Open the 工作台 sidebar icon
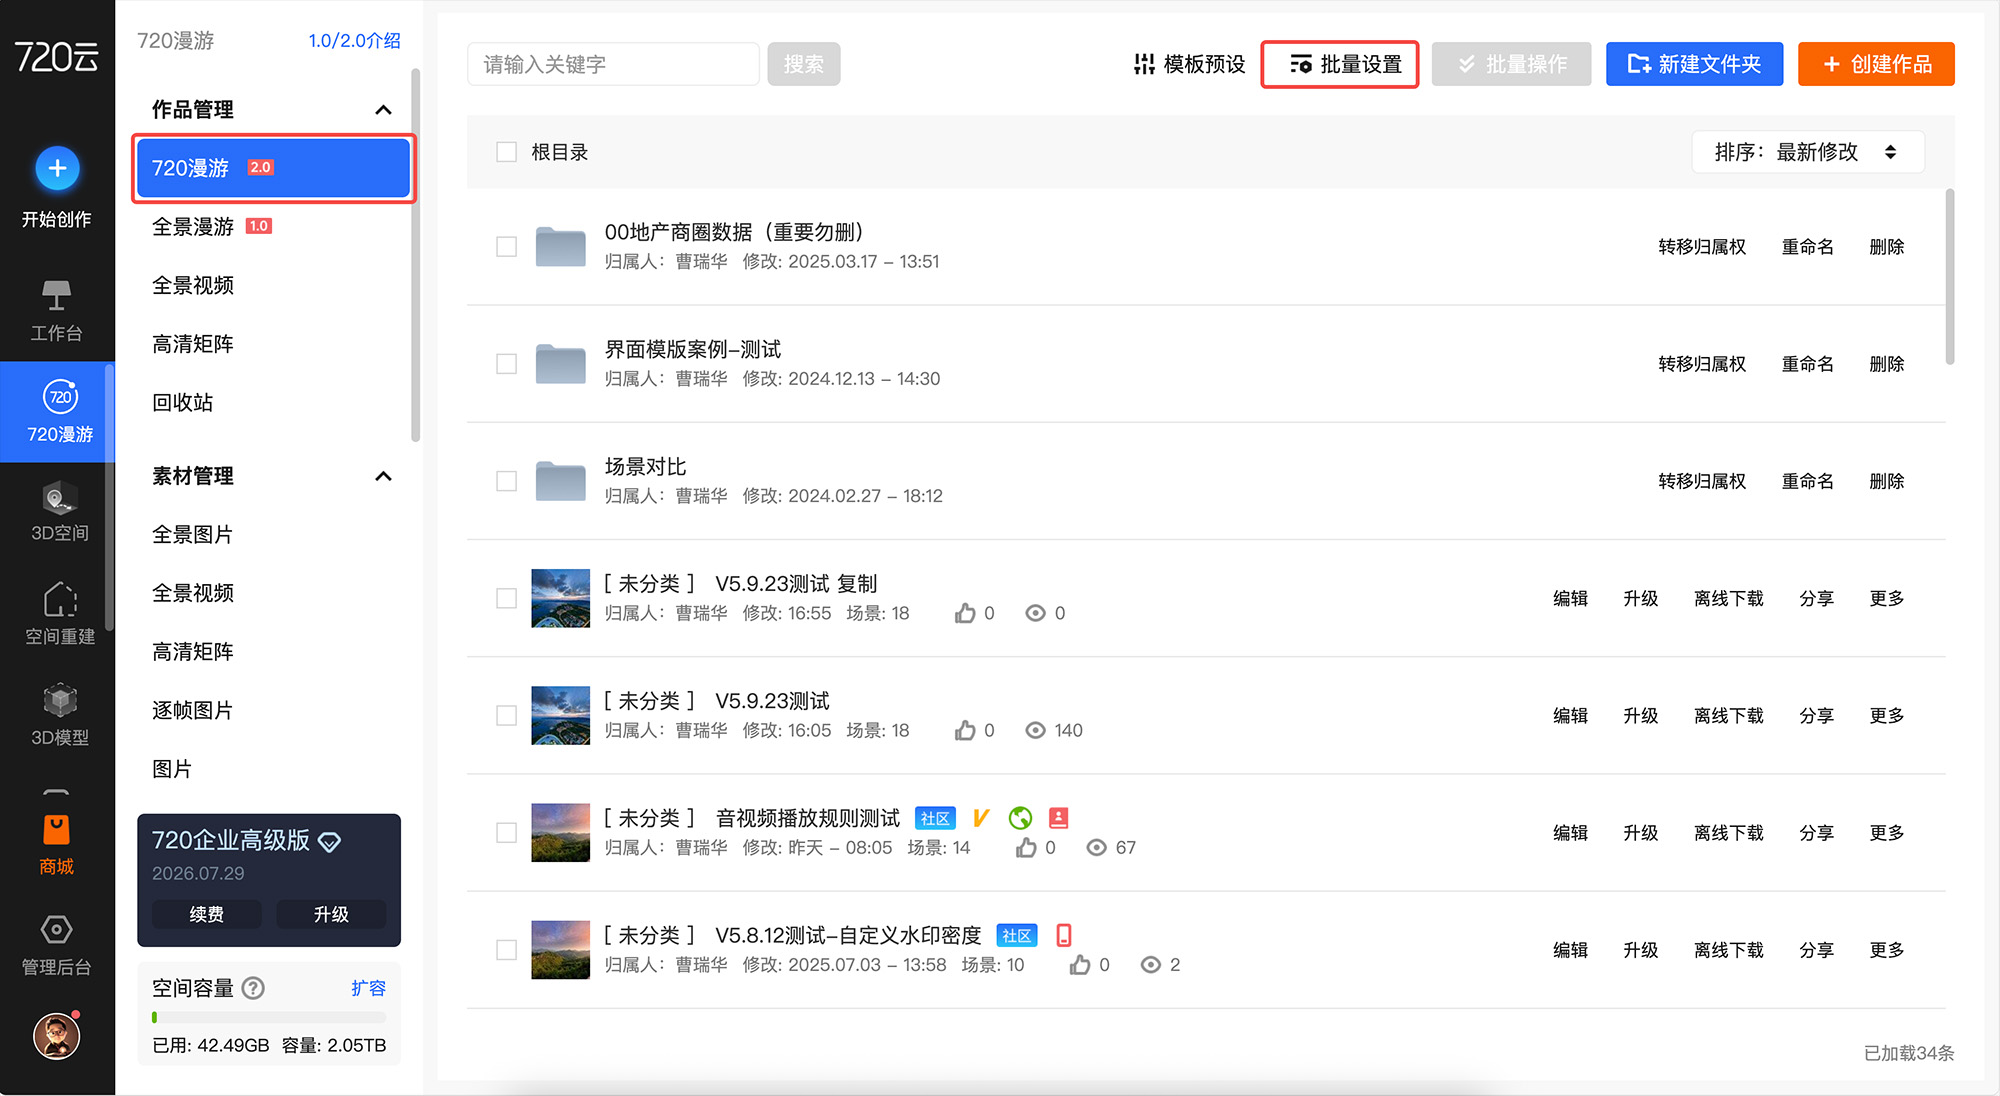This screenshot has height=1096, width=2000. coord(56,310)
